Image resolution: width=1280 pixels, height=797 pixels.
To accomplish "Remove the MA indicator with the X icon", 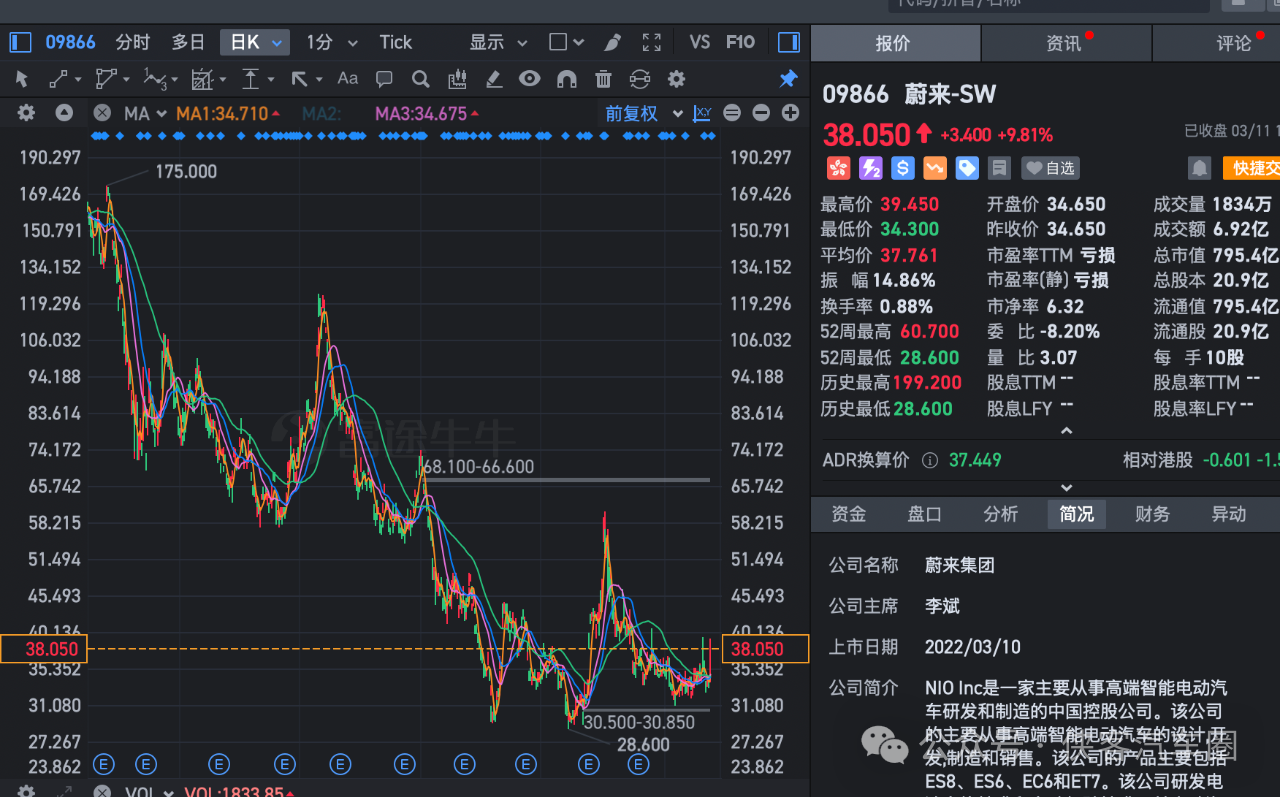I will click(102, 113).
